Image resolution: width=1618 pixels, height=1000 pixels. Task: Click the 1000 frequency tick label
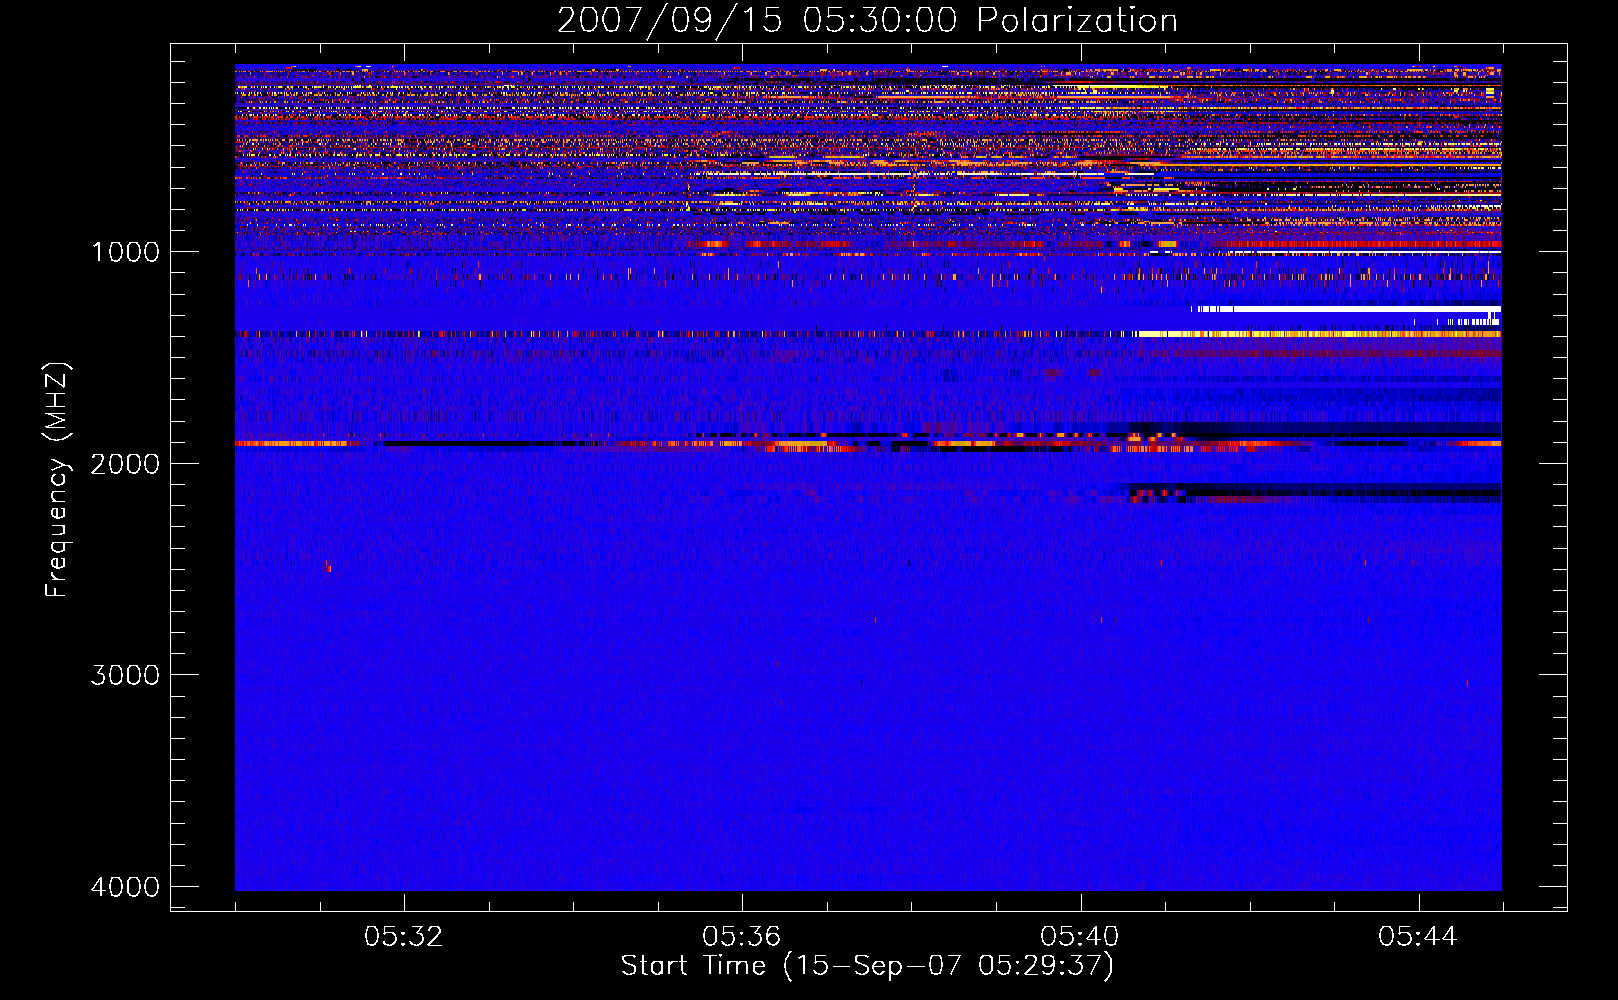tap(125, 251)
